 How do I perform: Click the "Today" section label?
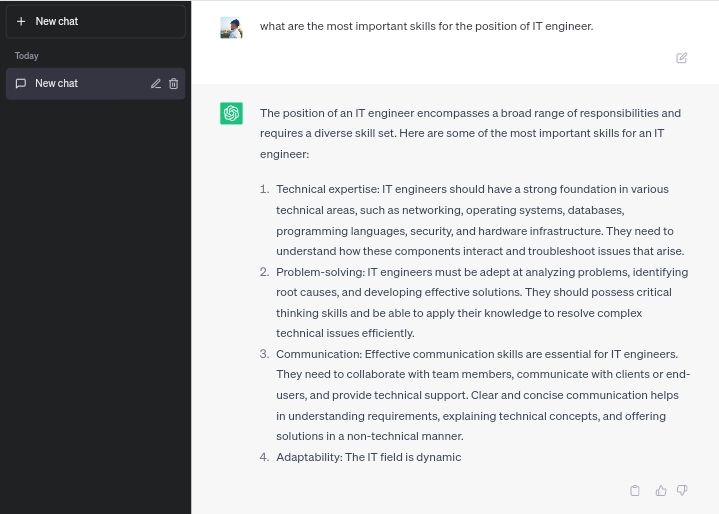point(27,56)
